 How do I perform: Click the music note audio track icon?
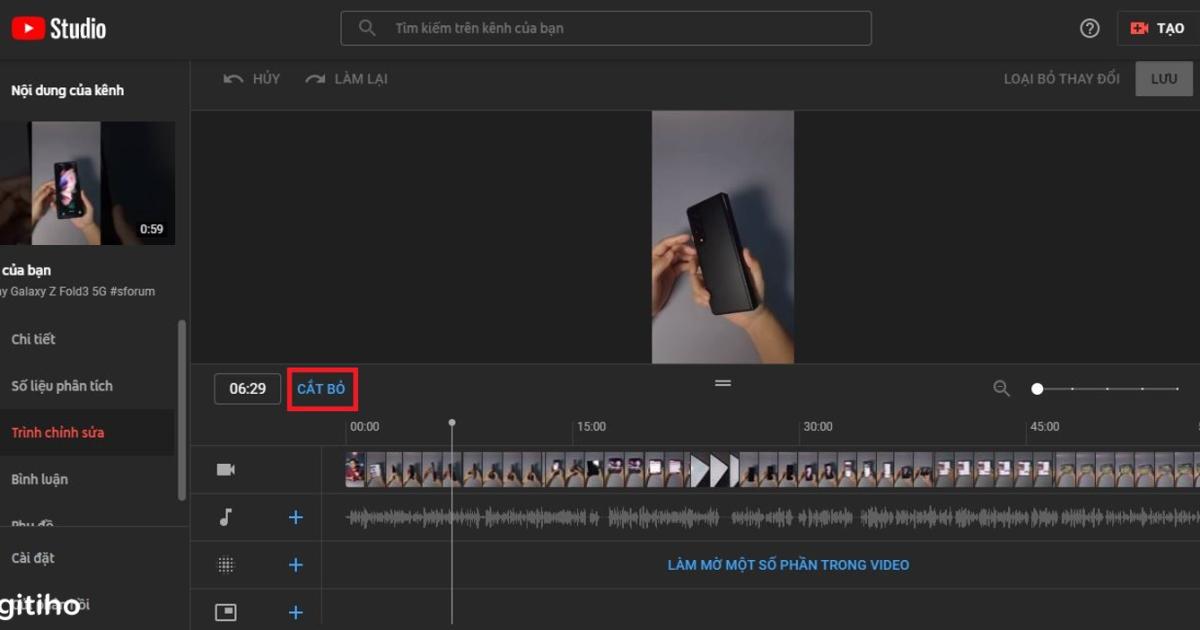pos(225,517)
